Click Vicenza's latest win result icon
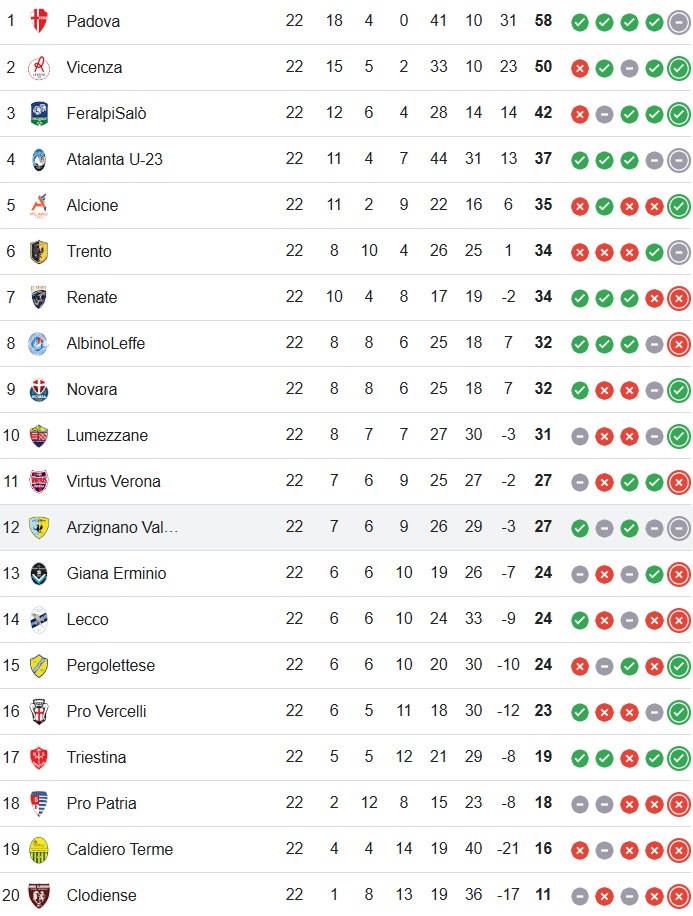Viewport: 693px width, 916px height. (679, 69)
